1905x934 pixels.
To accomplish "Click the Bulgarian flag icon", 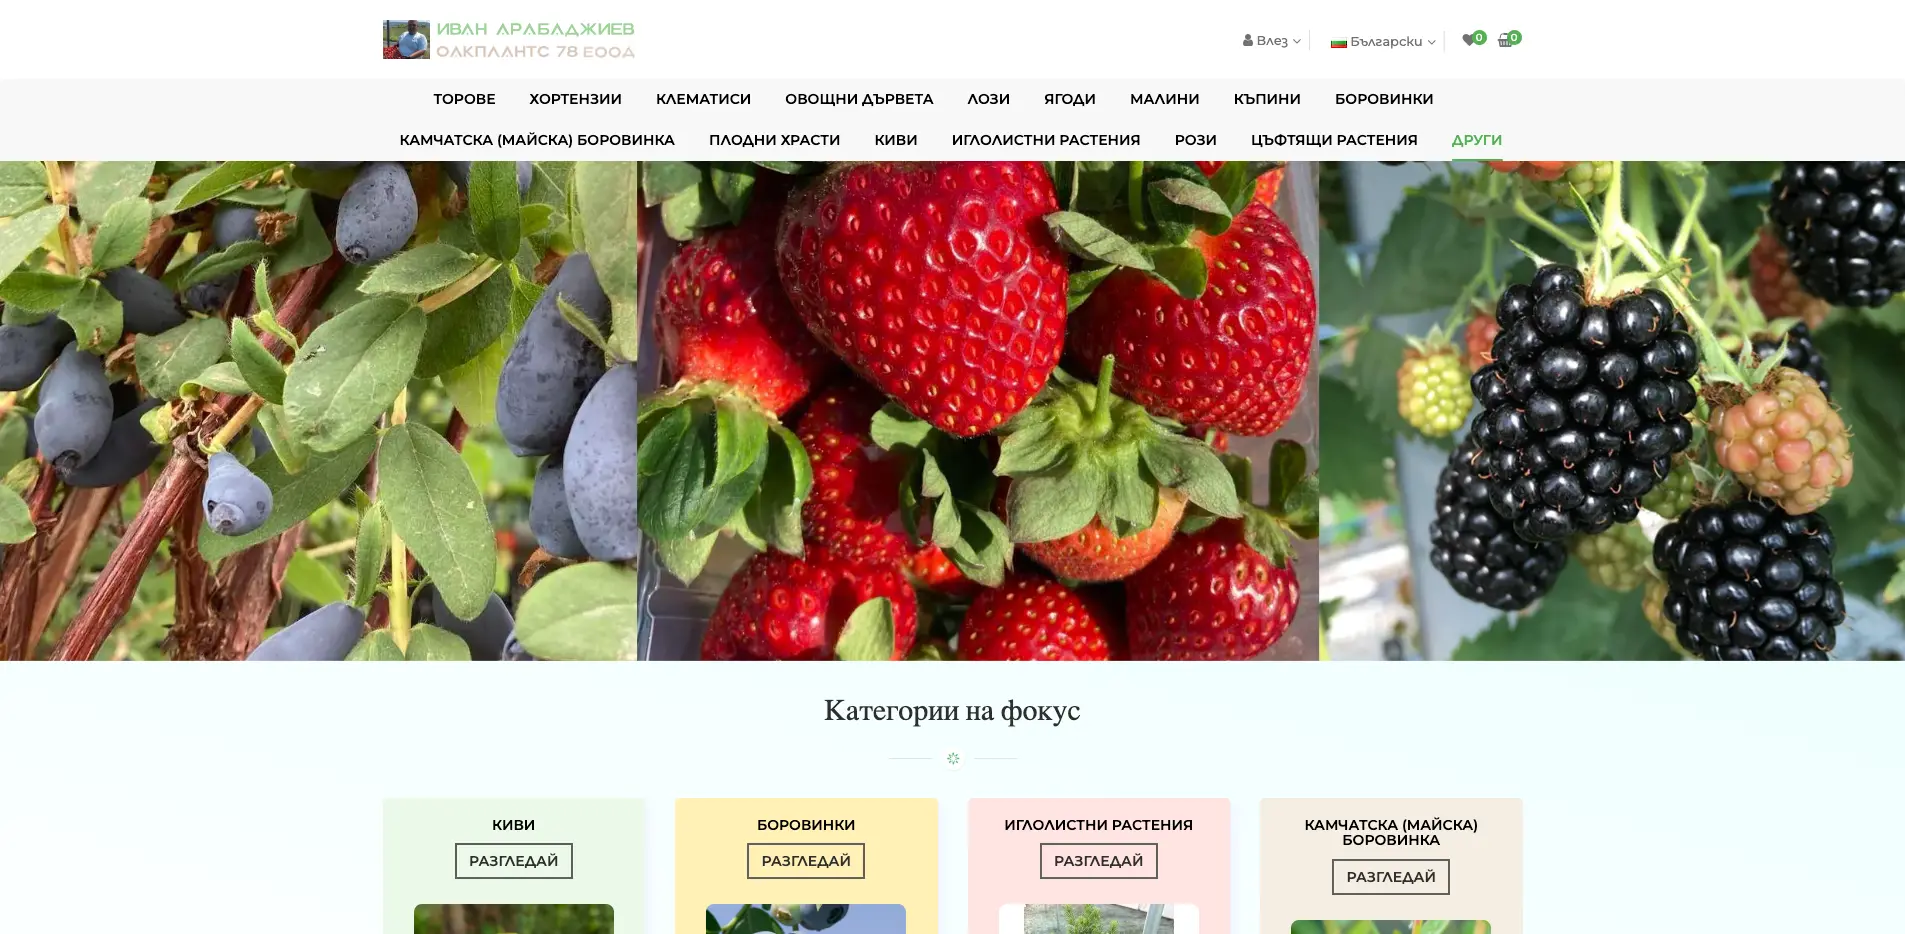I will point(1338,42).
